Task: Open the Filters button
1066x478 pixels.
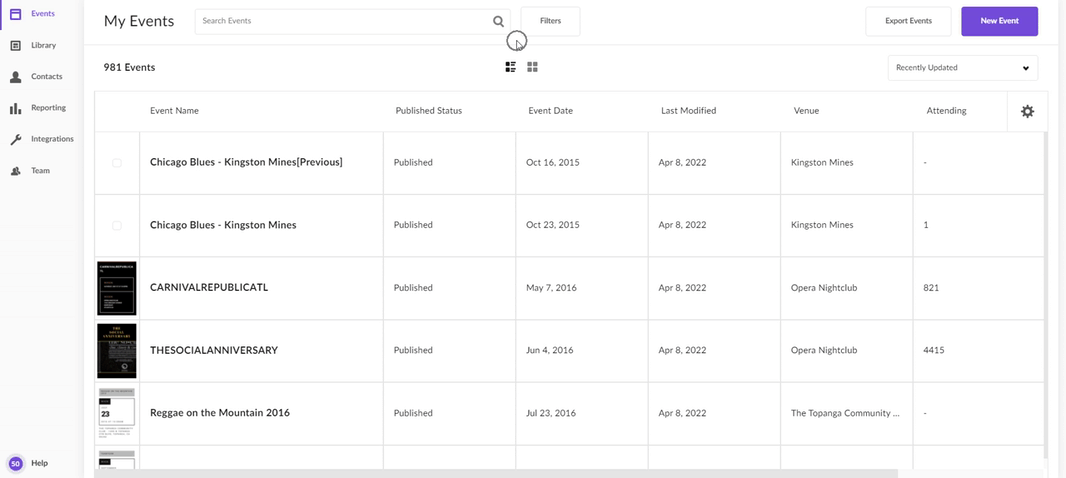Action: coord(550,21)
